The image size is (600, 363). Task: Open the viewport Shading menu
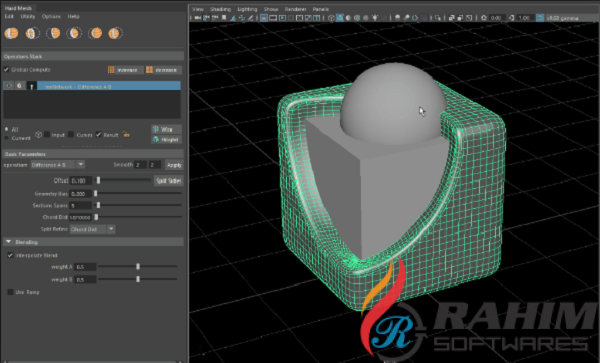click(220, 9)
